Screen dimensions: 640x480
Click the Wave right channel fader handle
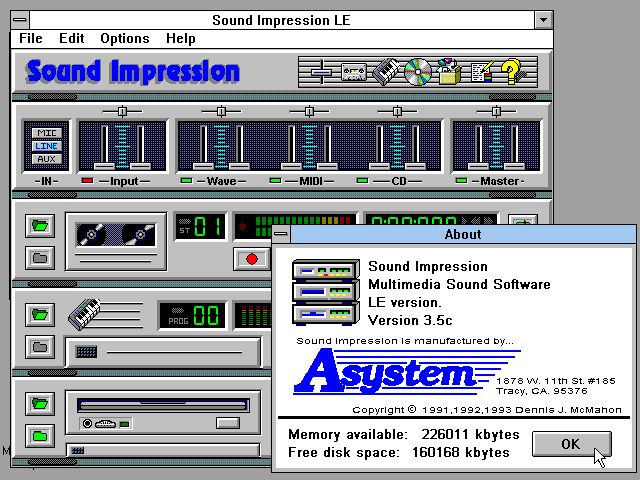(239, 166)
